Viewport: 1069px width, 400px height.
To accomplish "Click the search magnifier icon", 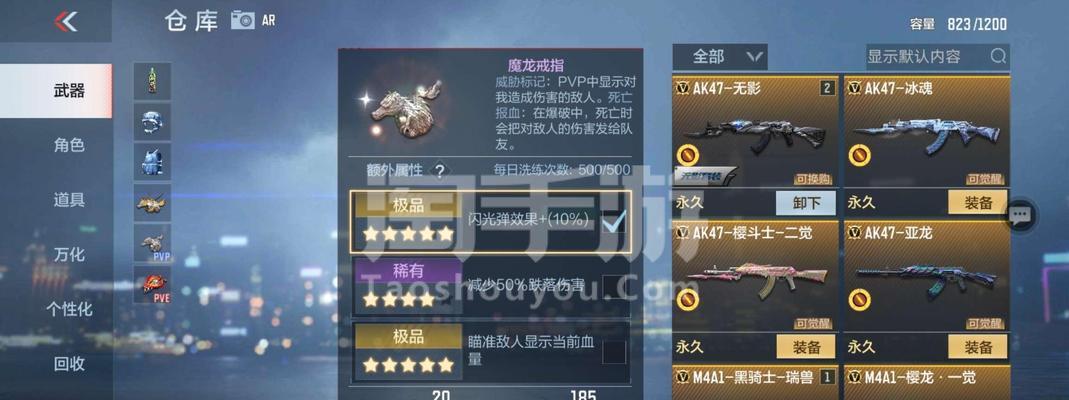I will coord(997,57).
